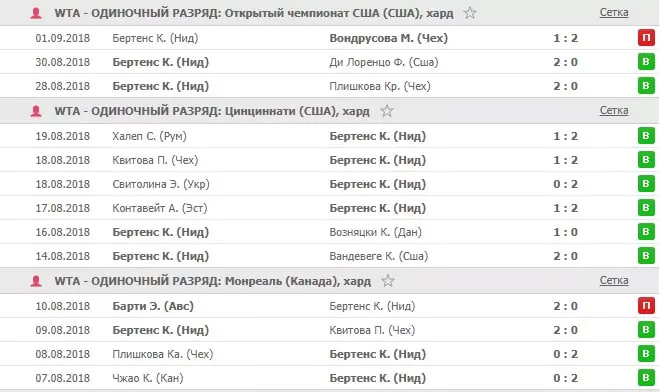Screen dimensions: 660x392
Task: Select Ди Лоренцо Ф. (Сша) player name
Action: click(384, 62)
